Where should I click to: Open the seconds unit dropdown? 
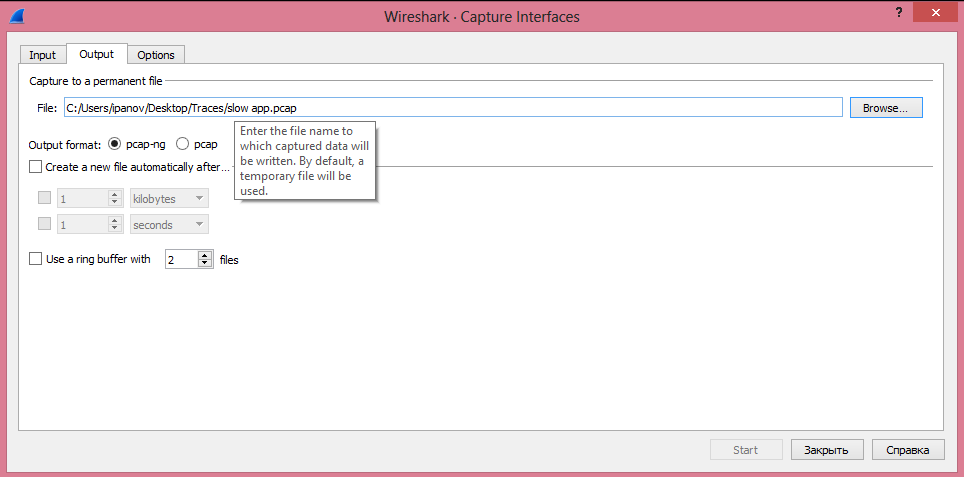tap(169, 225)
